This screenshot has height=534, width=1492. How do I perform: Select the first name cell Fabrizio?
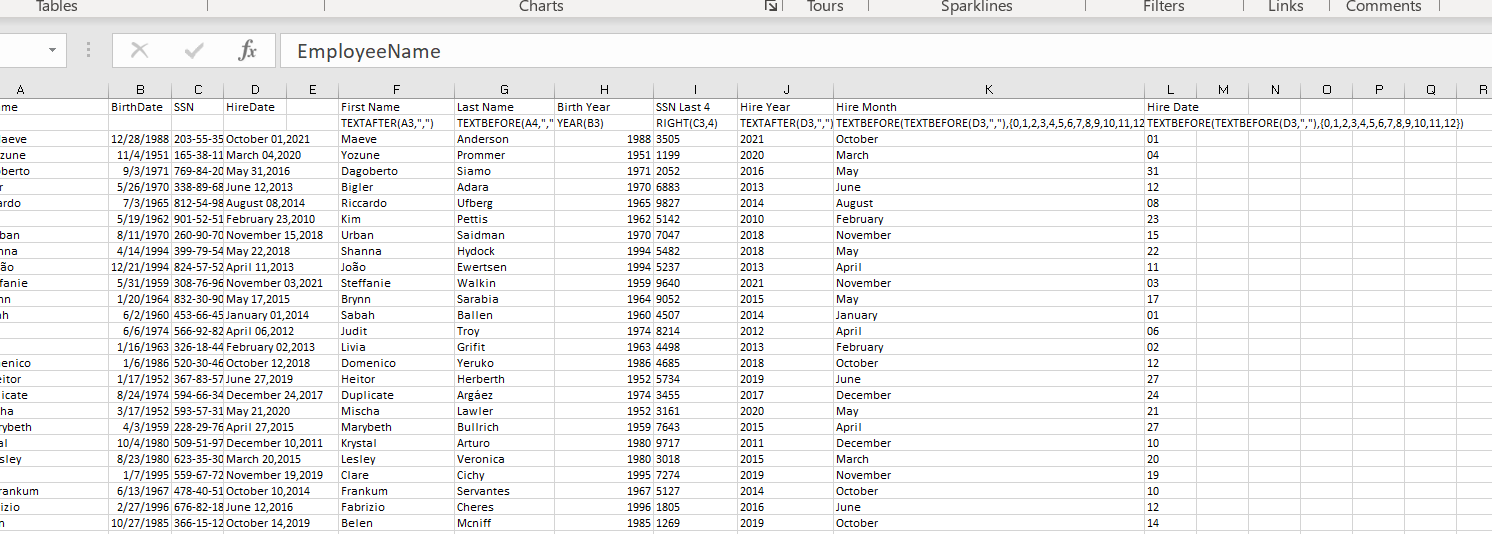[x=397, y=507]
